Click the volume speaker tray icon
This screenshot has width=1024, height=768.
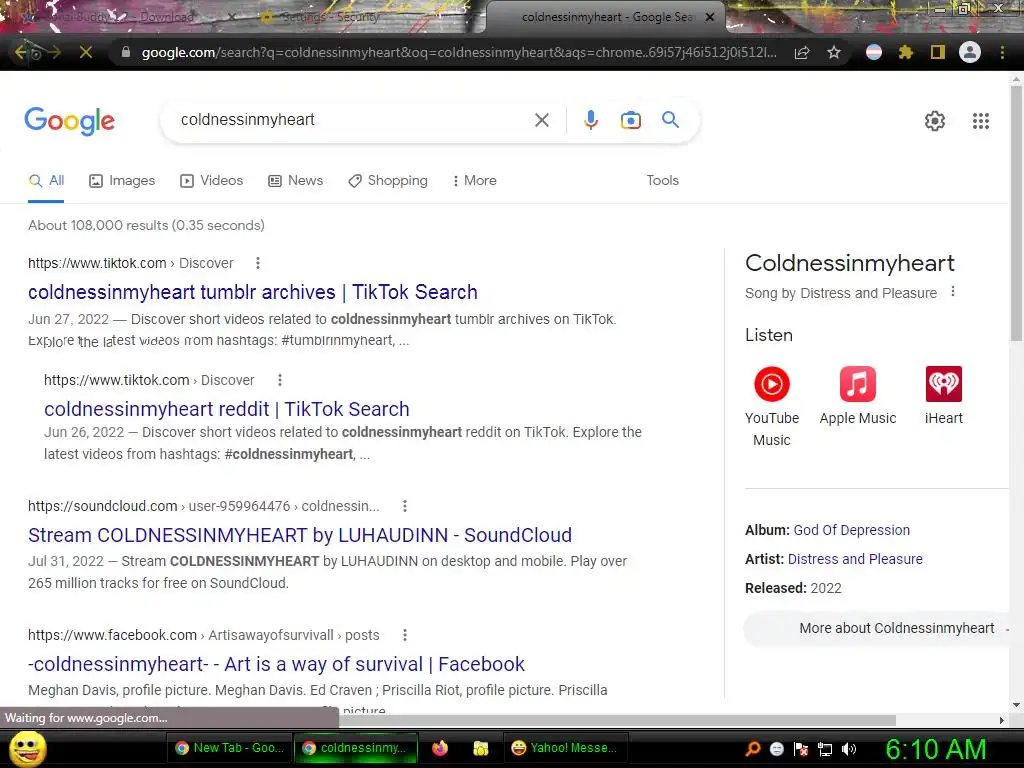(x=849, y=749)
